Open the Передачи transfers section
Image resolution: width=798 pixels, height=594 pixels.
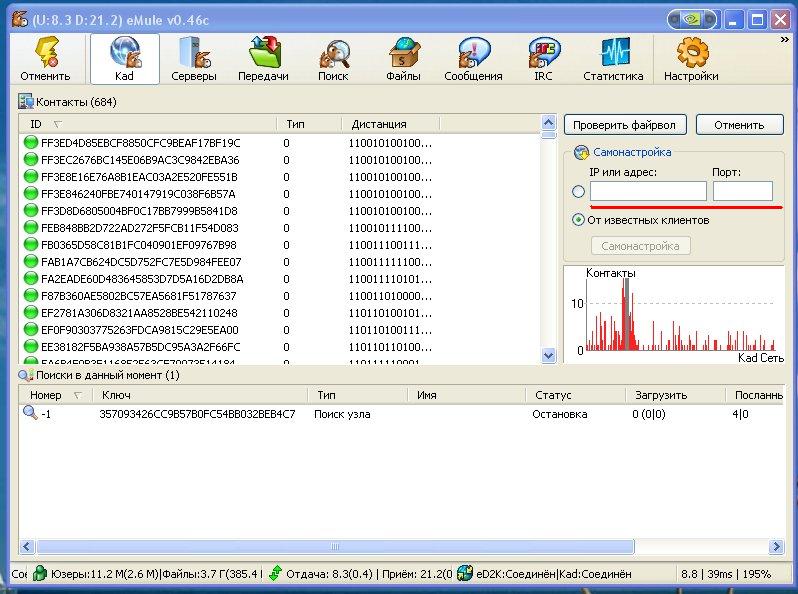click(264, 59)
